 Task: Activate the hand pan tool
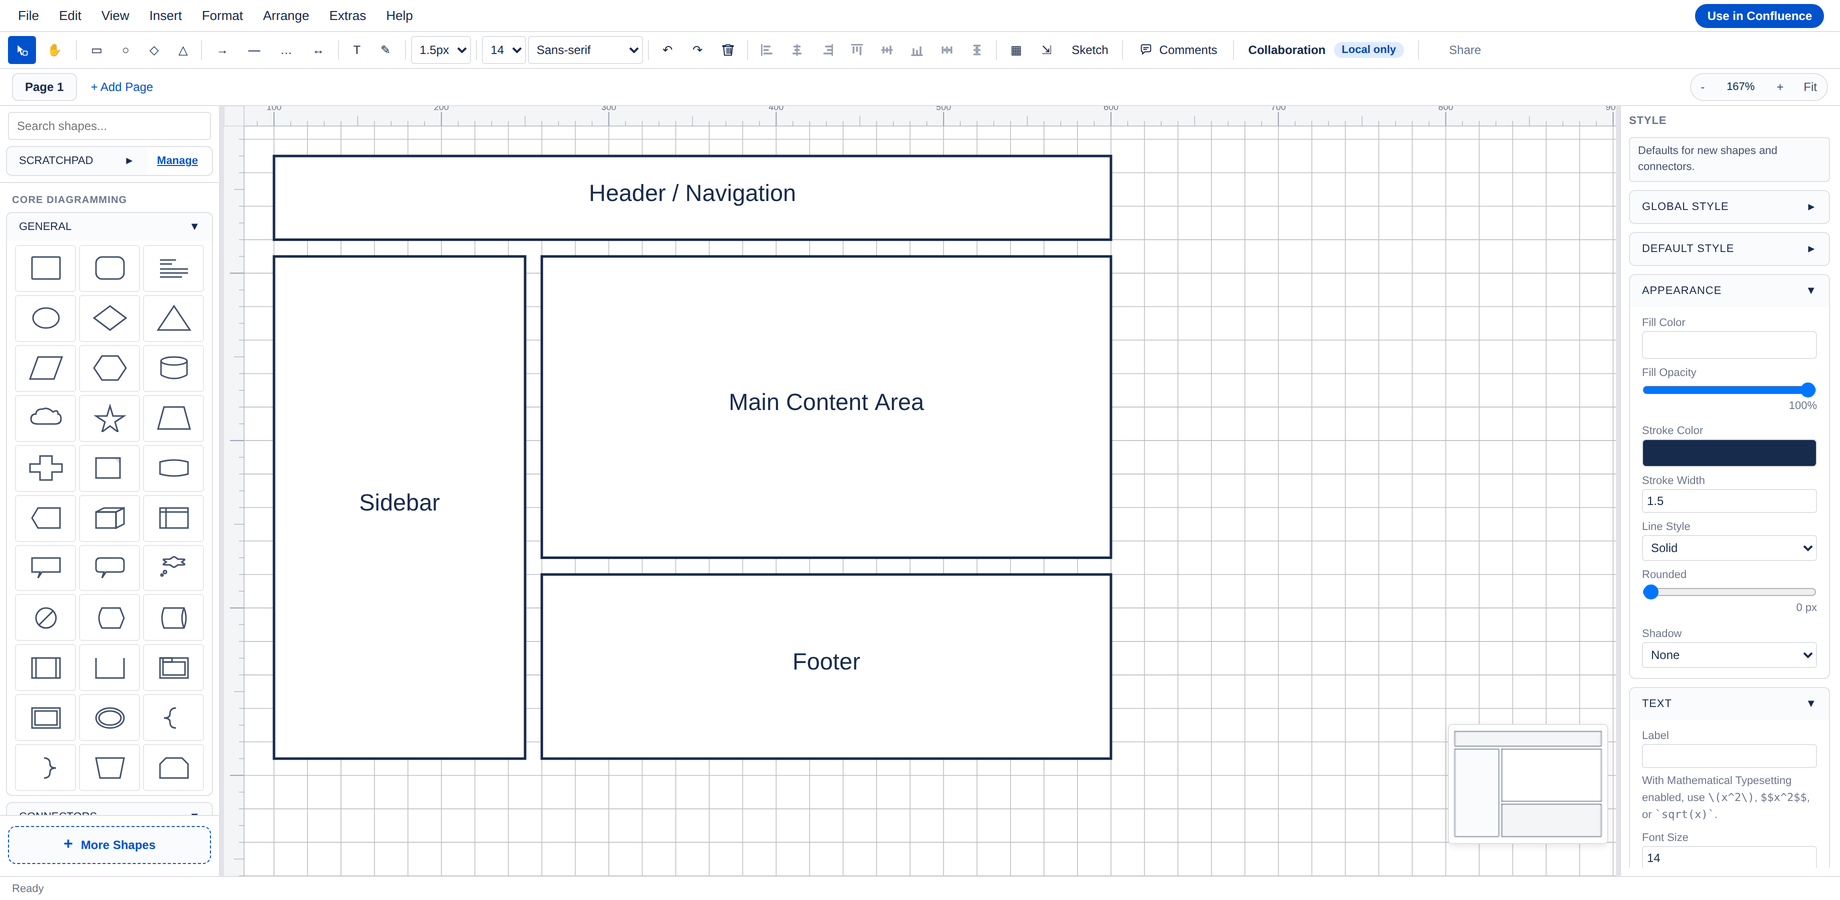pos(54,50)
